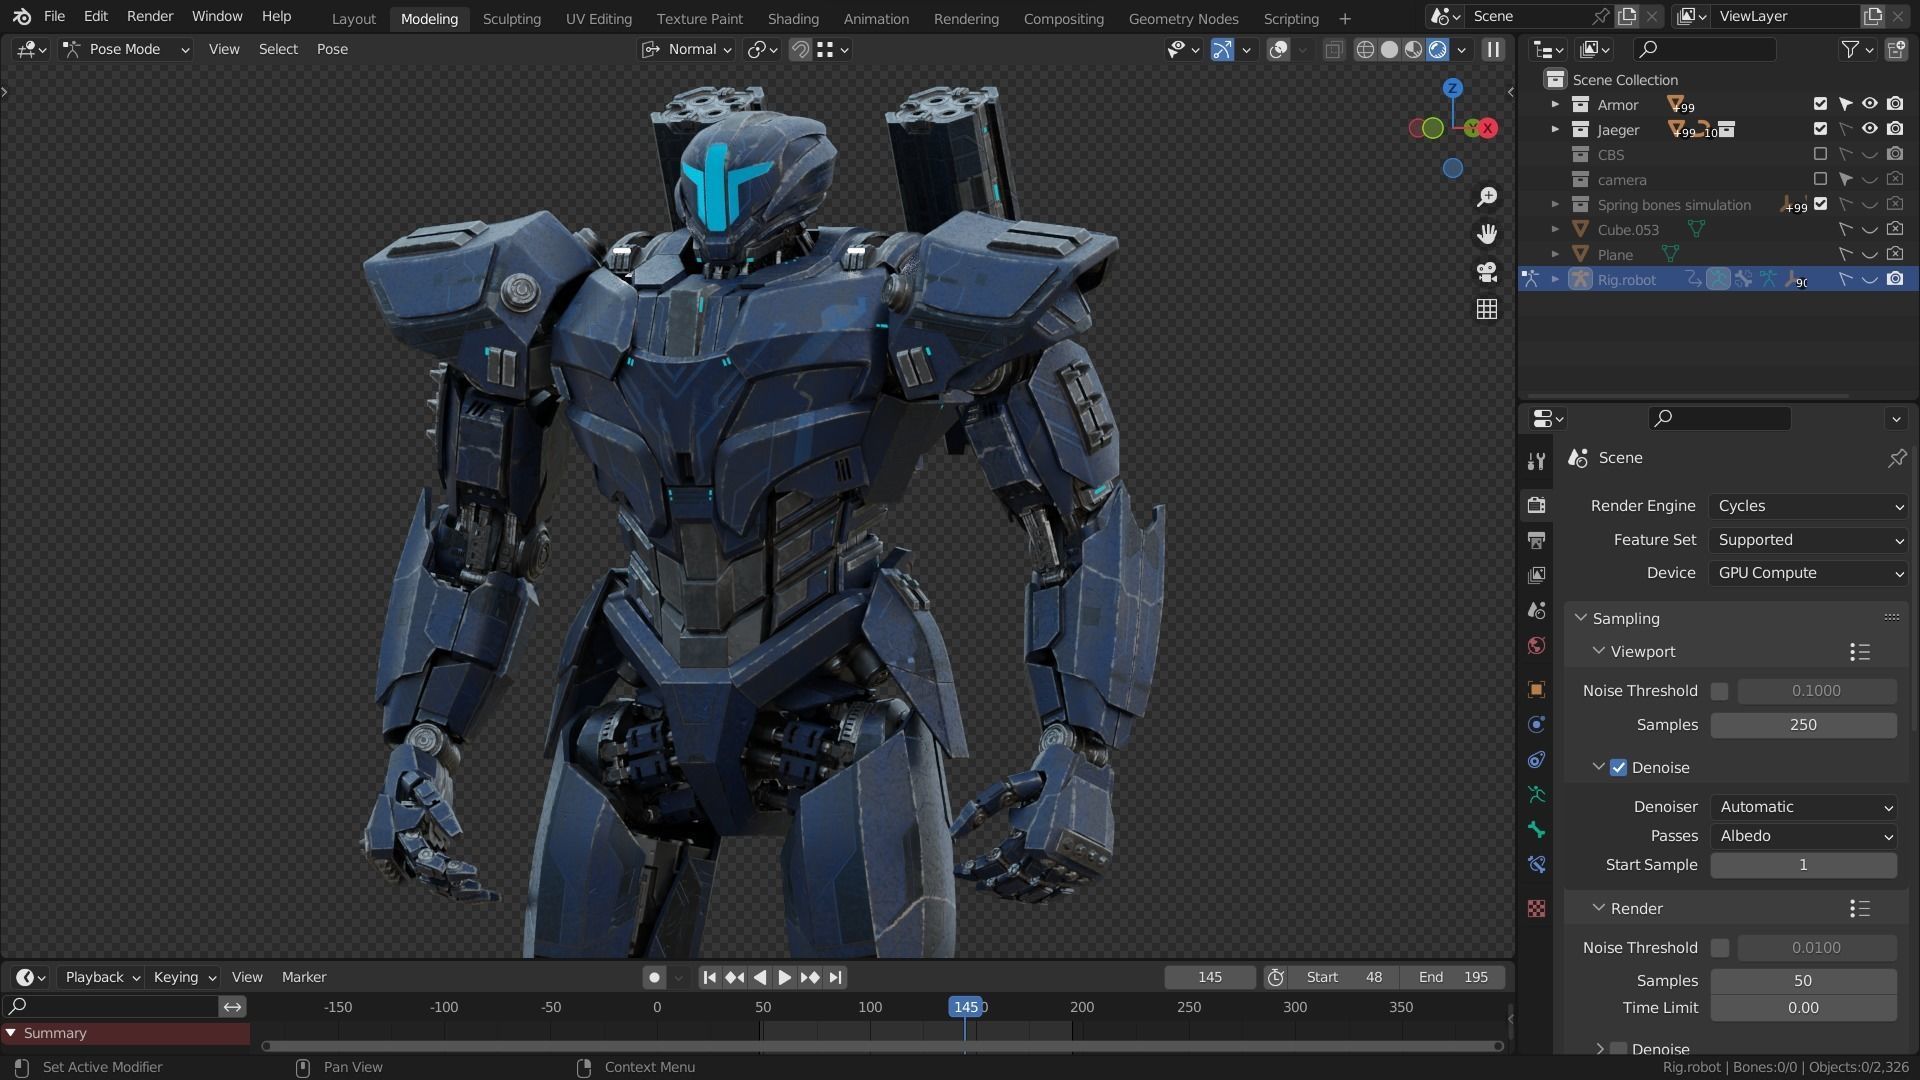Open the Render menu
Image resolution: width=1920 pixels, height=1080 pixels.
tap(150, 16)
